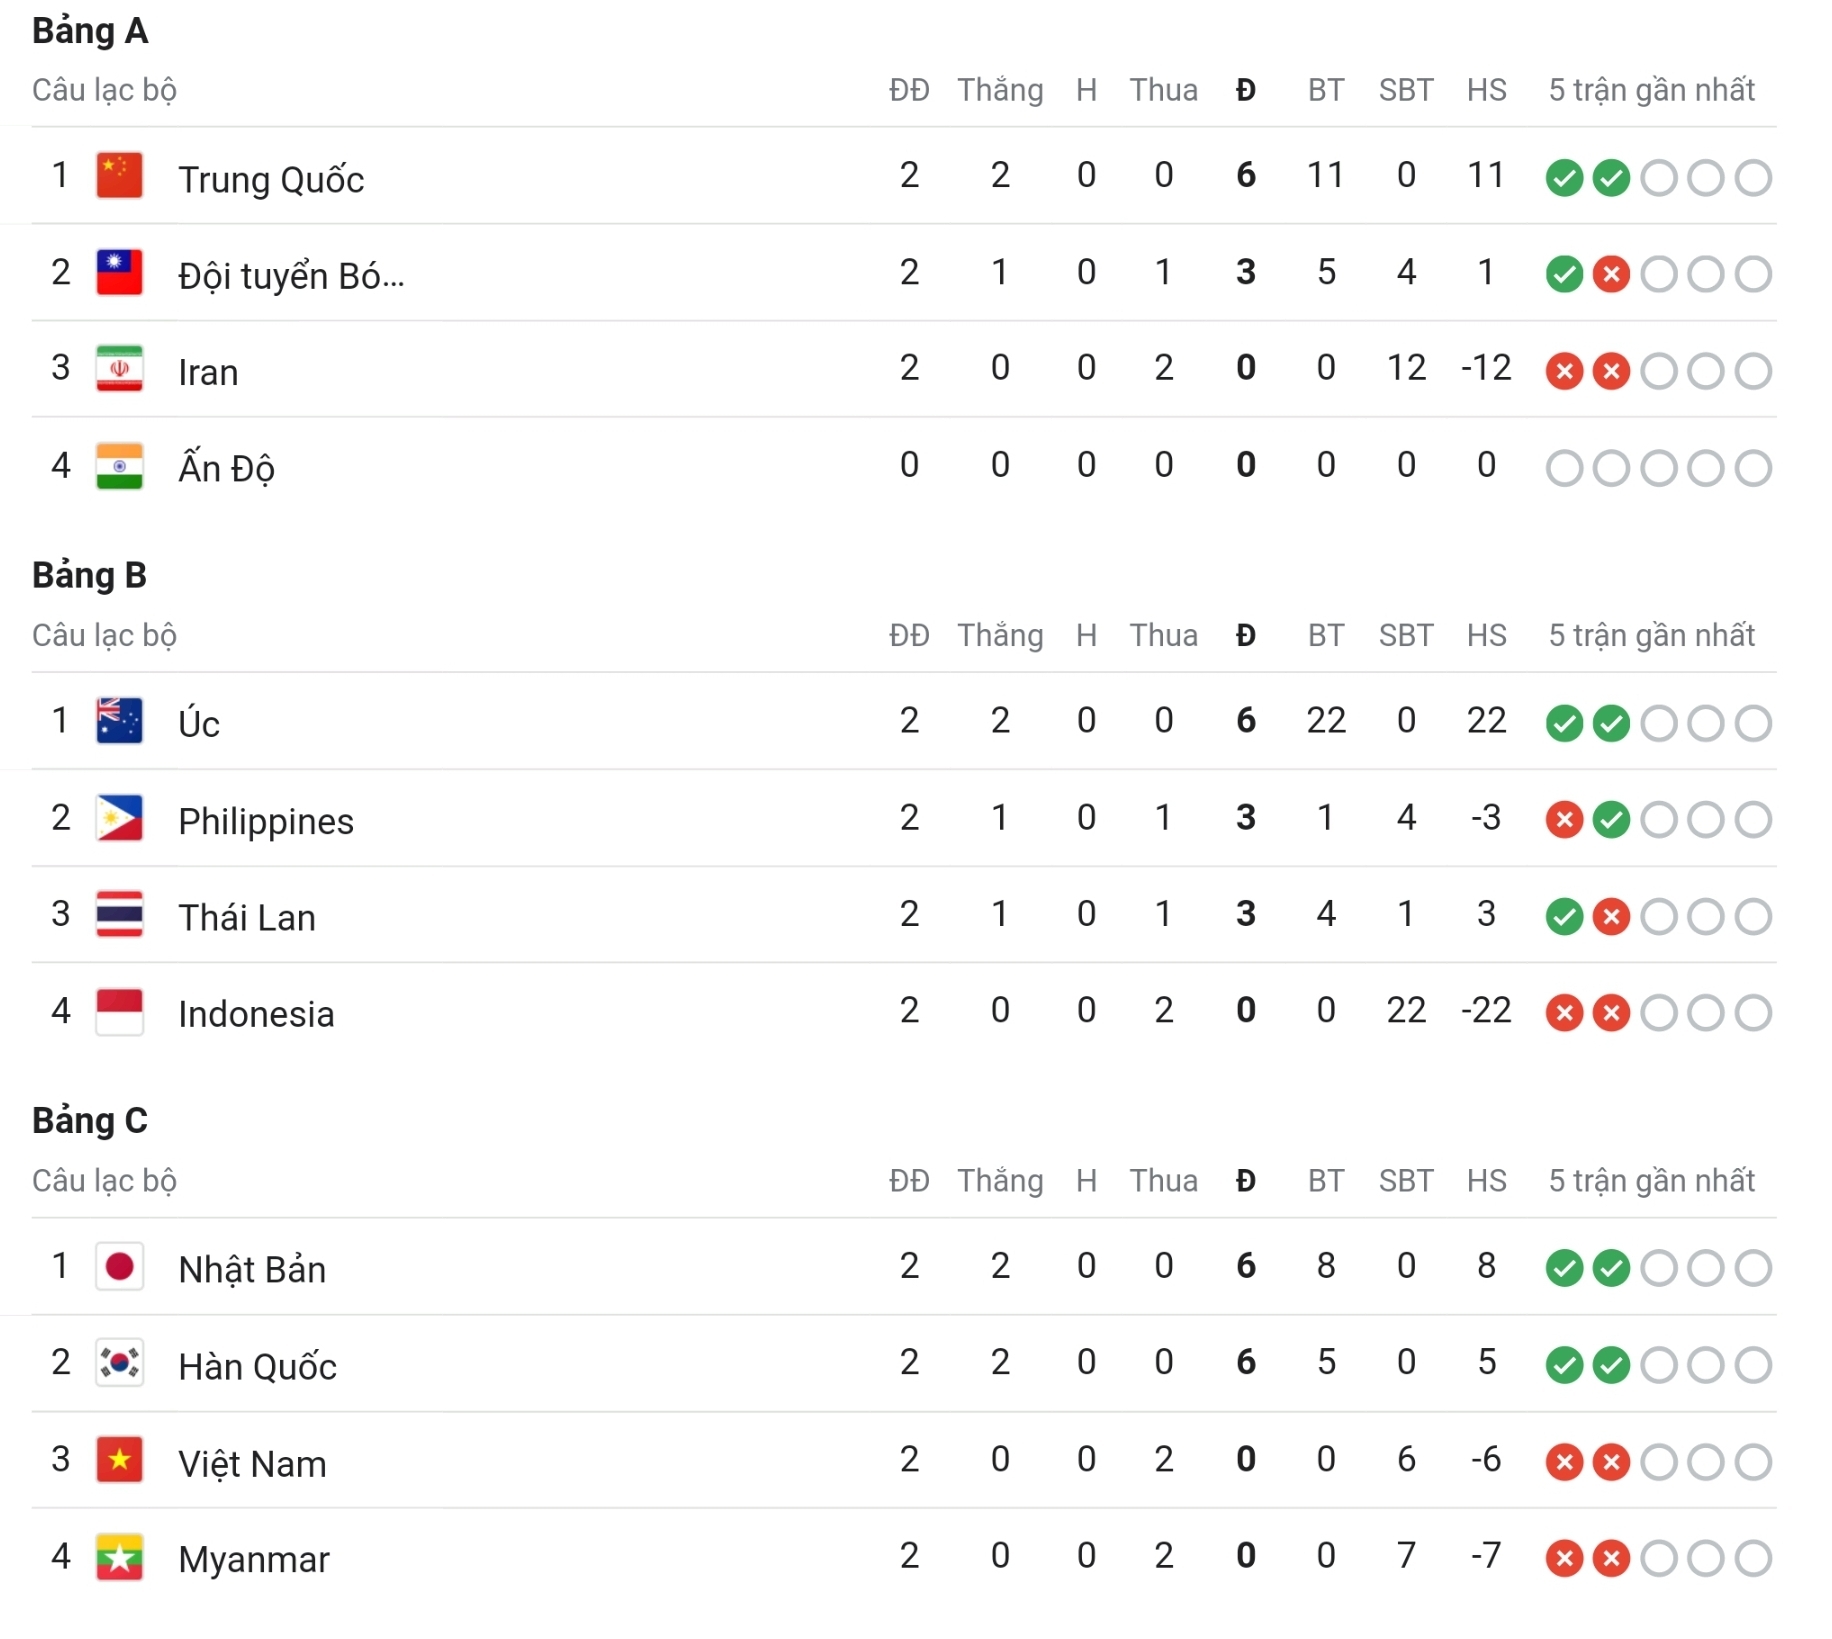The width and height of the screenshot is (1832, 1639).
Task: Click the Myanmar flag icon
Action: tap(119, 1557)
